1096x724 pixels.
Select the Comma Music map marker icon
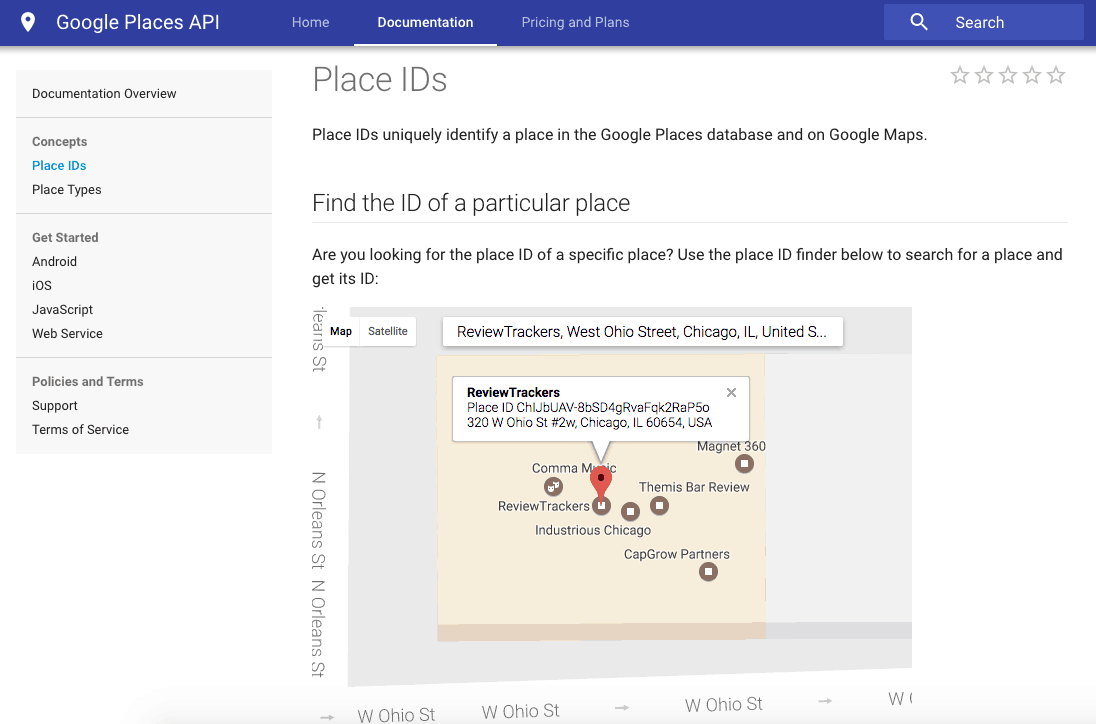pyautogui.click(x=554, y=486)
